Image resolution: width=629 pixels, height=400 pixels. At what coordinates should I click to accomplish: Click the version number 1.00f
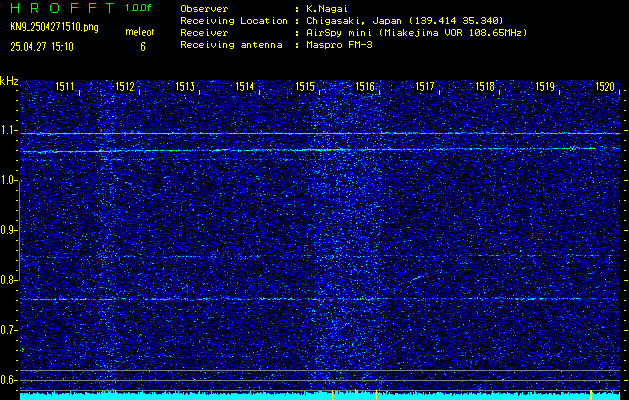point(138,8)
